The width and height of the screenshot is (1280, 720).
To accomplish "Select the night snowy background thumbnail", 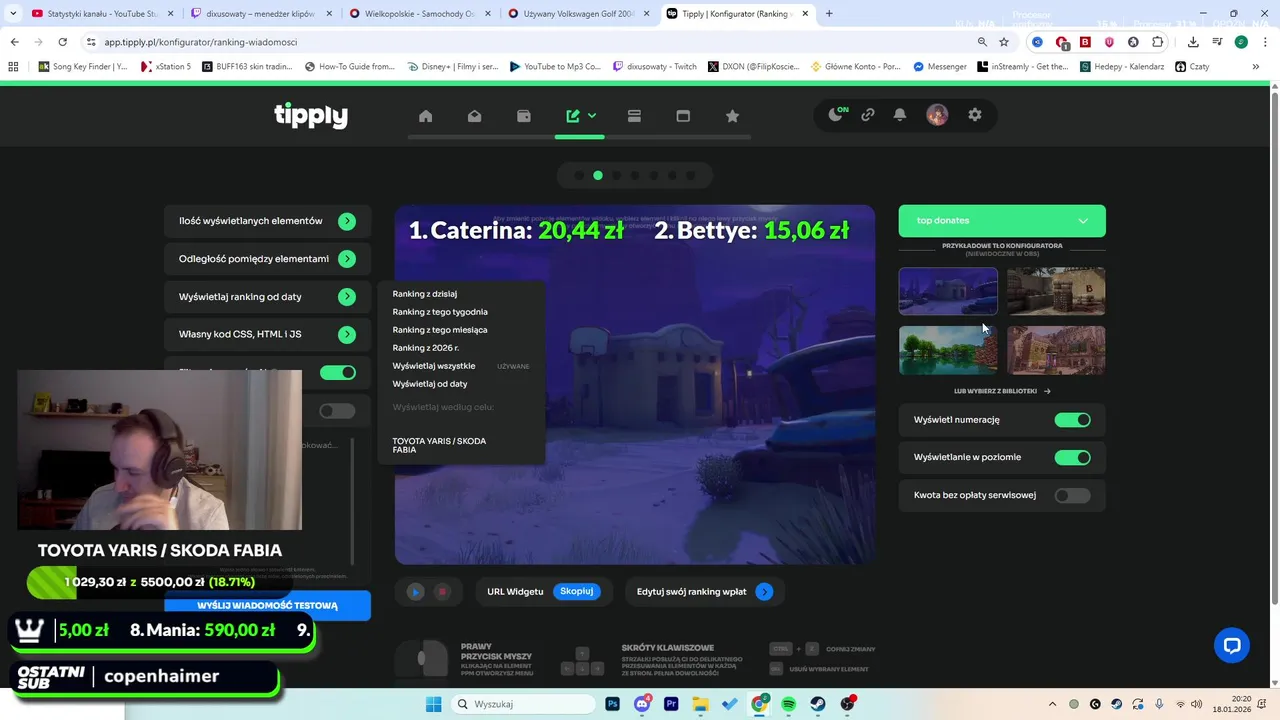I will (x=948, y=291).
